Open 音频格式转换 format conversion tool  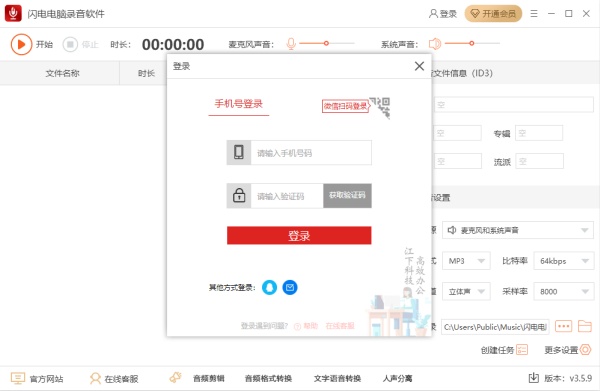pyautogui.click(x=268, y=378)
